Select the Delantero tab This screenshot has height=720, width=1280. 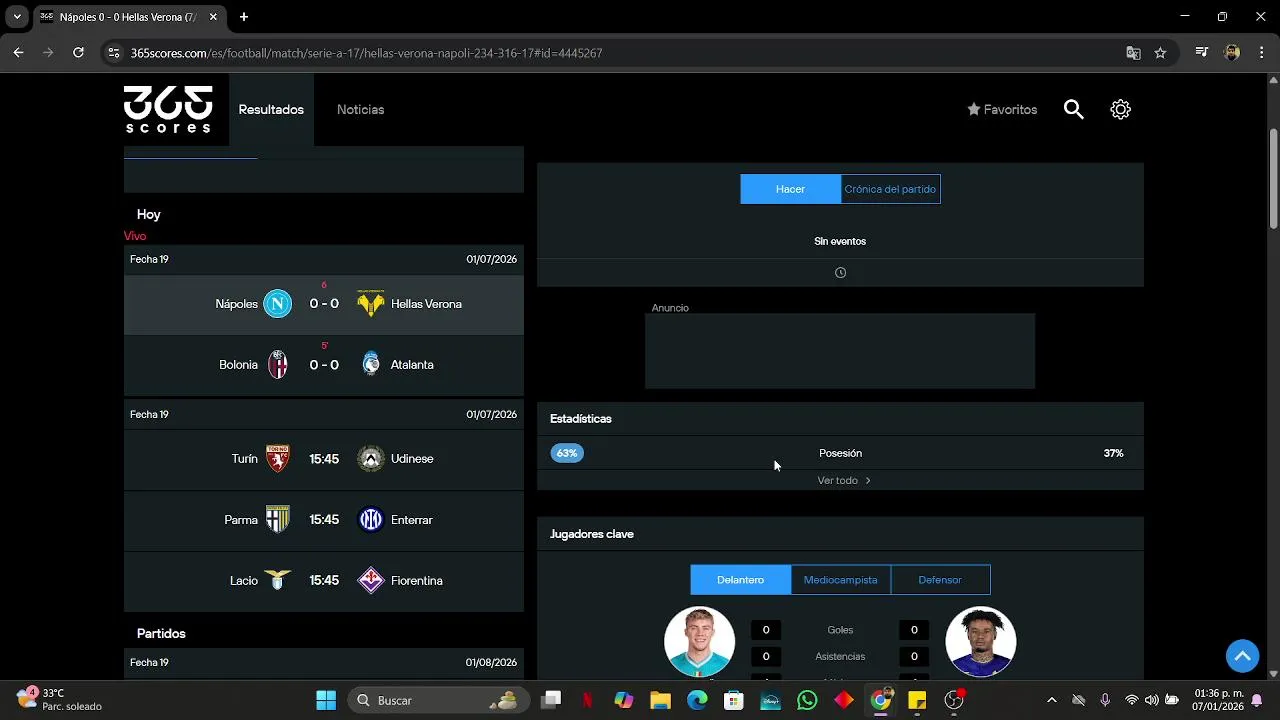(x=740, y=580)
